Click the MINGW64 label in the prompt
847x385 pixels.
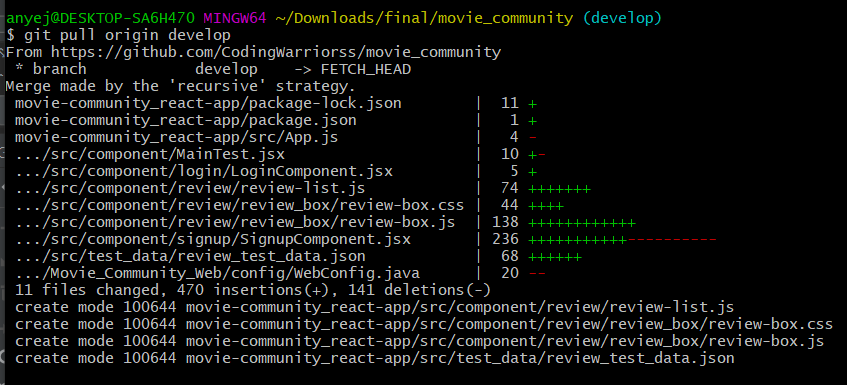[235, 18]
